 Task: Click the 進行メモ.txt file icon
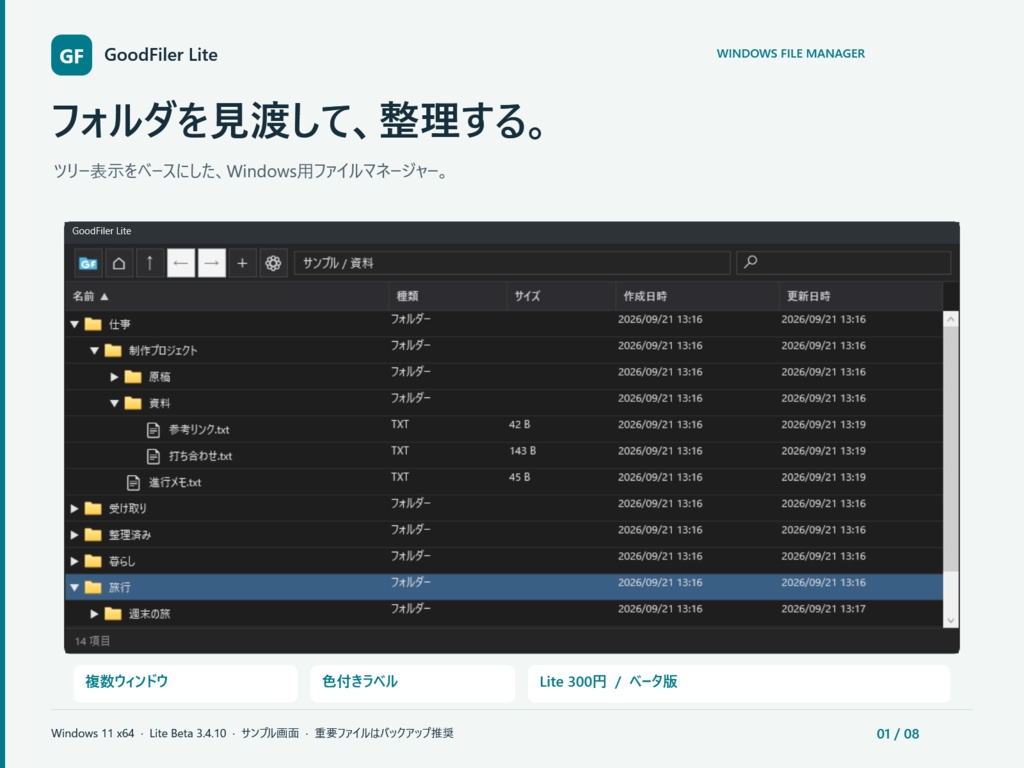pyautogui.click(x=133, y=483)
